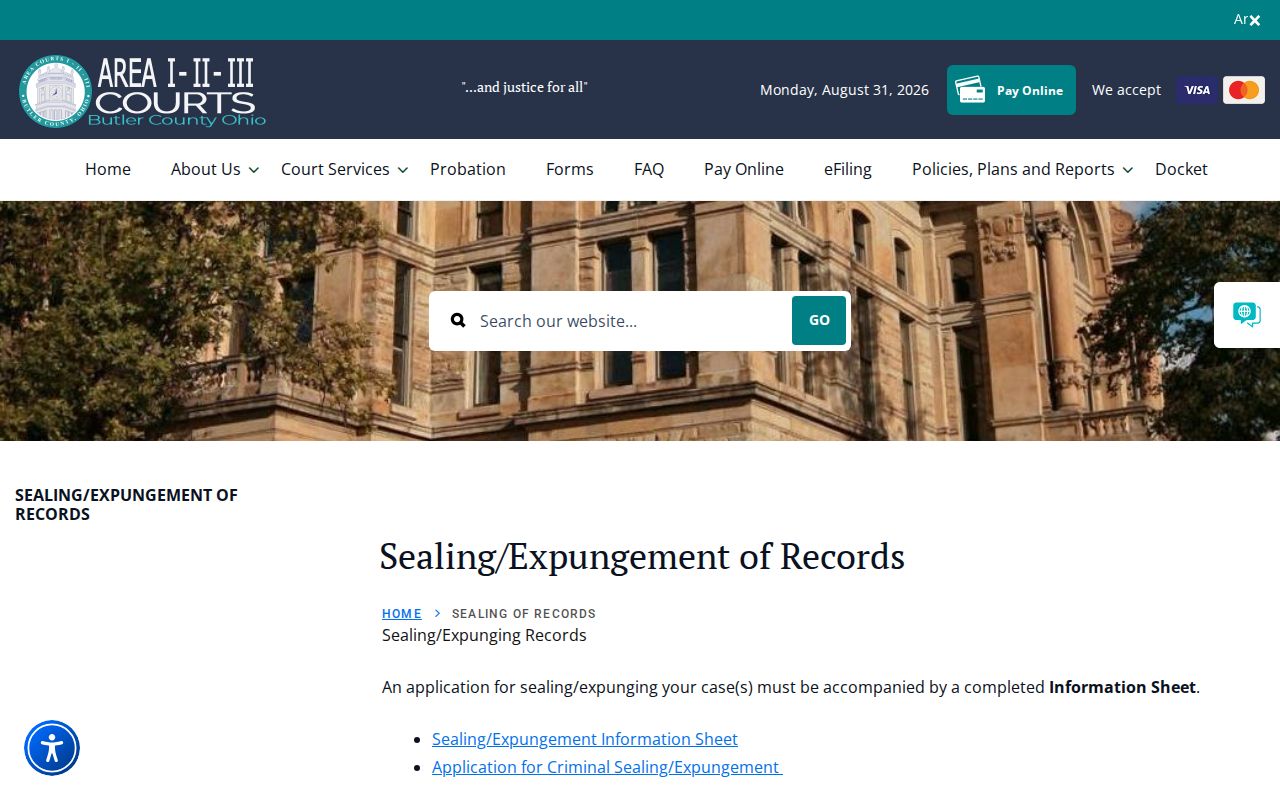Open the Docket menu item
This screenshot has height=800, width=1280.
click(1181, 169)
